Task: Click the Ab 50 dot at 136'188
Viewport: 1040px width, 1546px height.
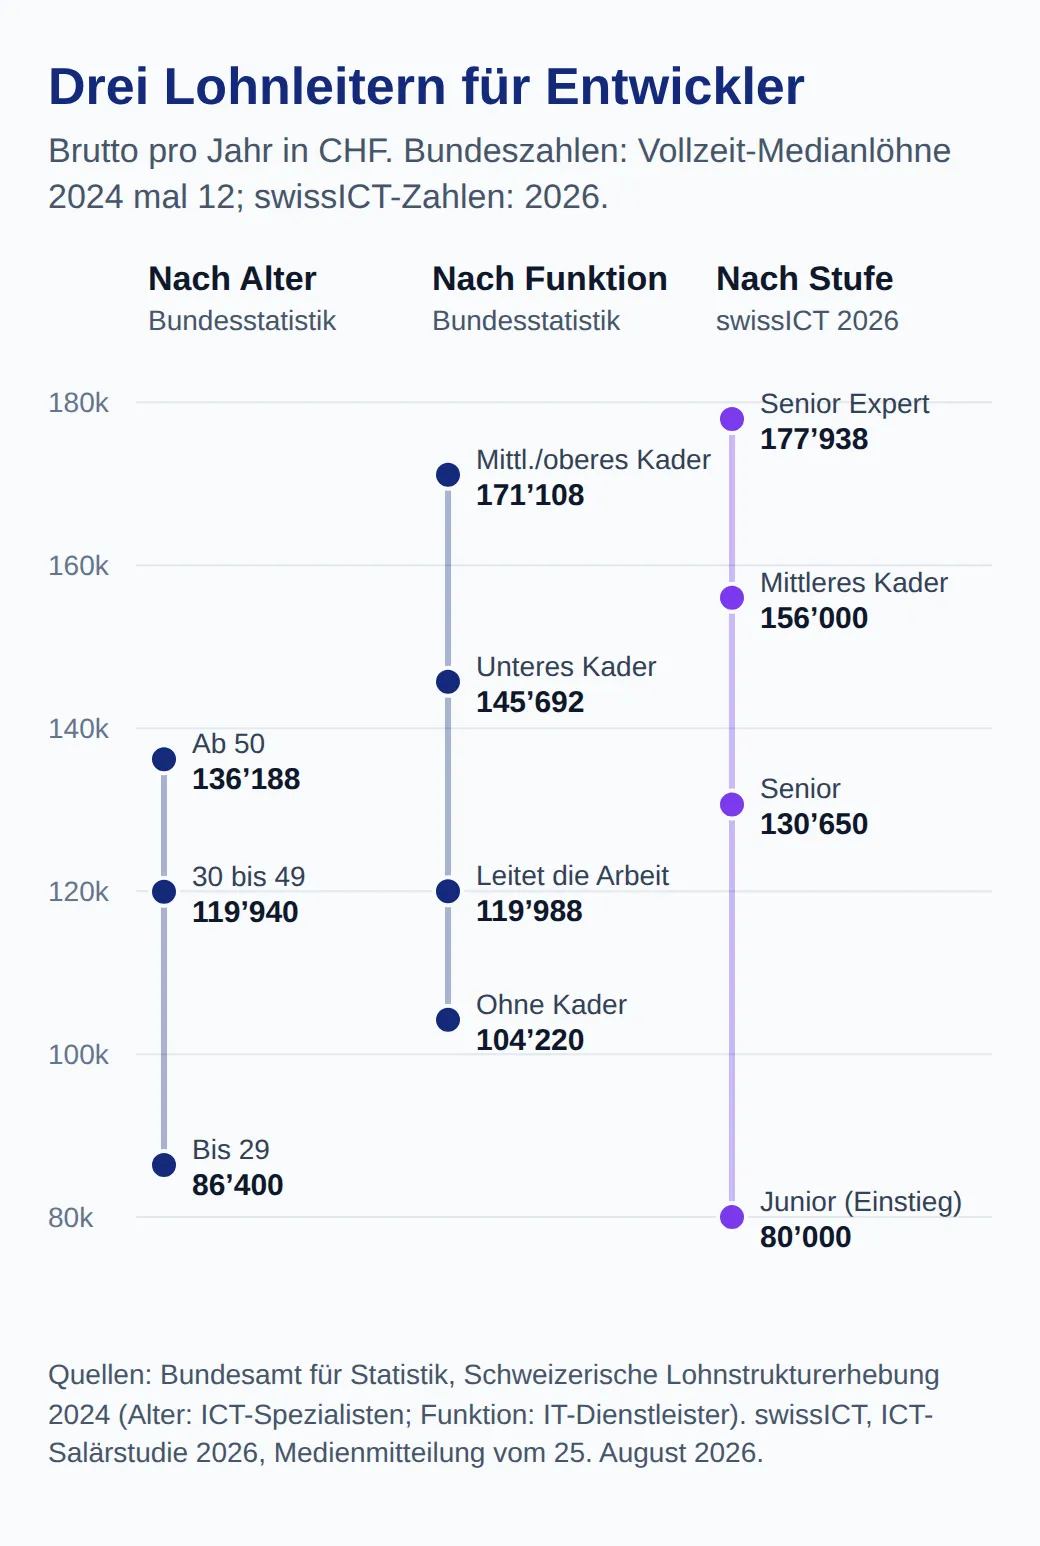Action: (x=164, y=760)
